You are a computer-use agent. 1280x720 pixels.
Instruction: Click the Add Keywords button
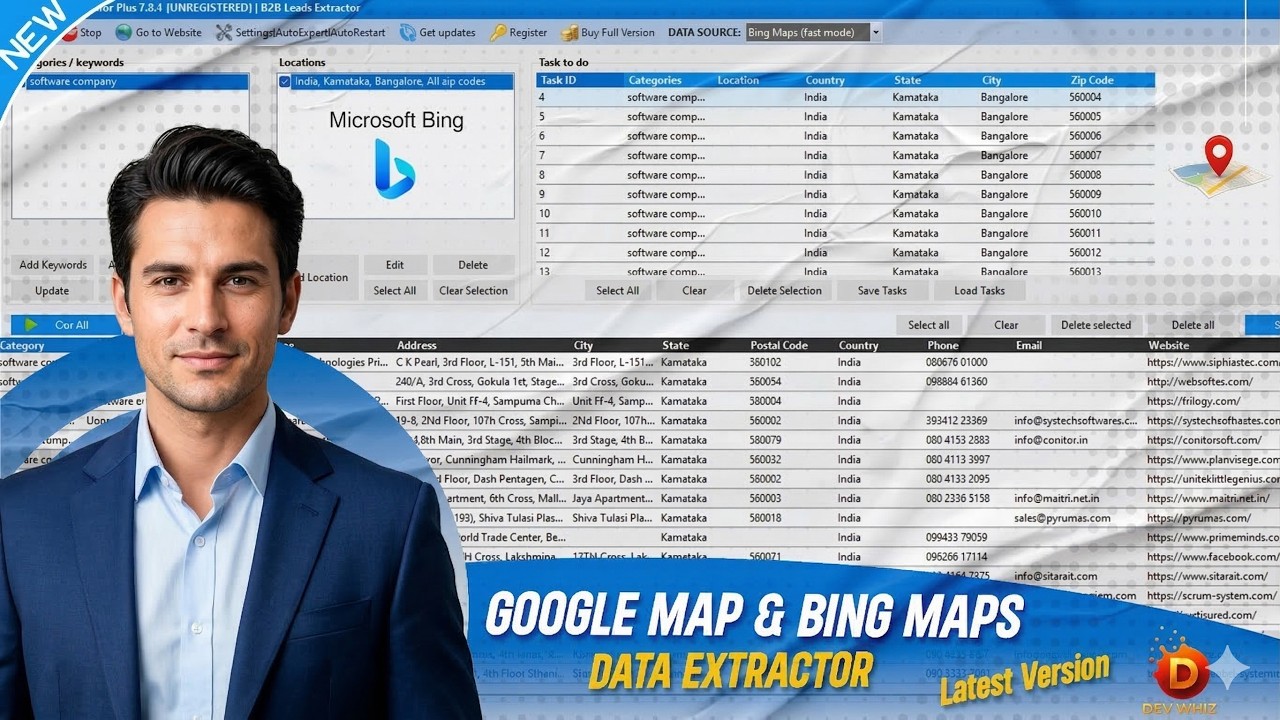(53, 265)
